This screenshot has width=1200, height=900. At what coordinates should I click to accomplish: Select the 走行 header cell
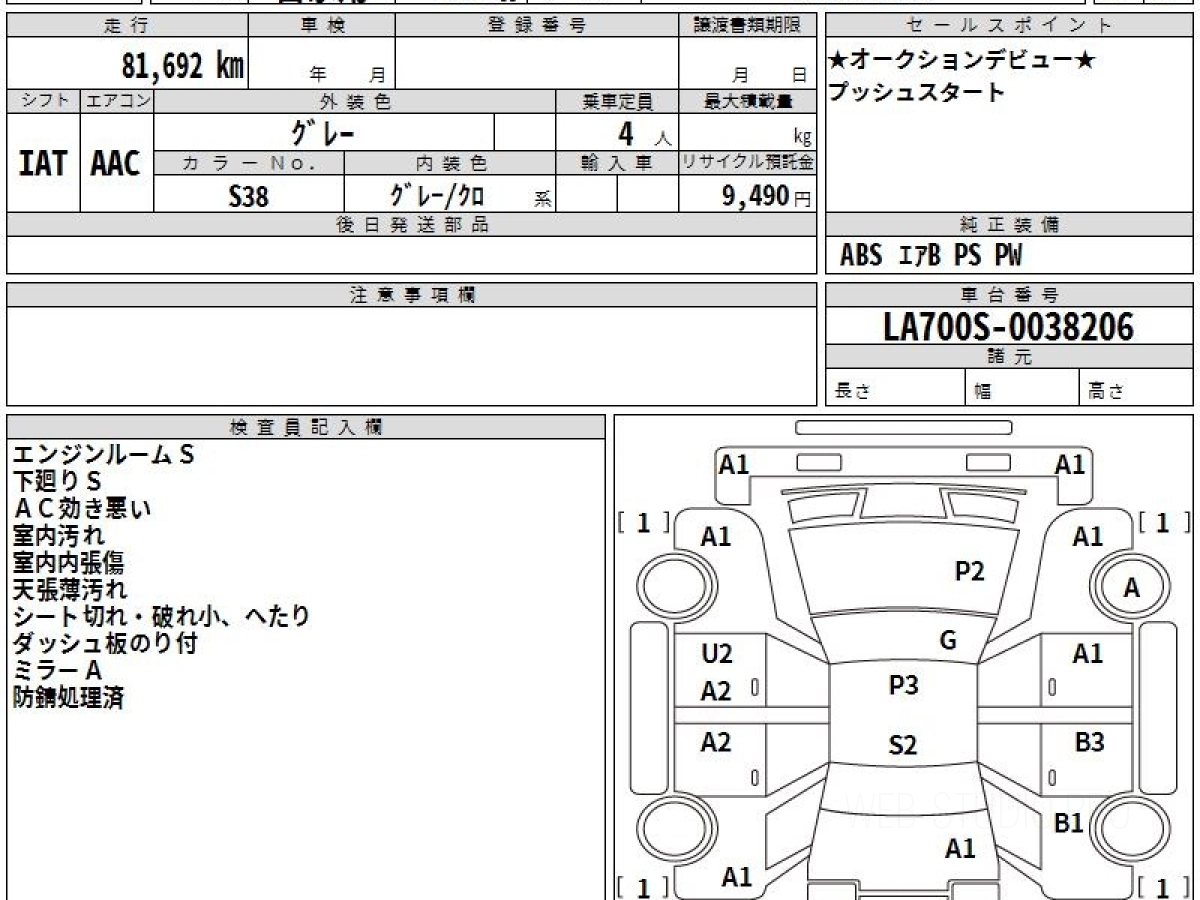[x=126, y=26]
